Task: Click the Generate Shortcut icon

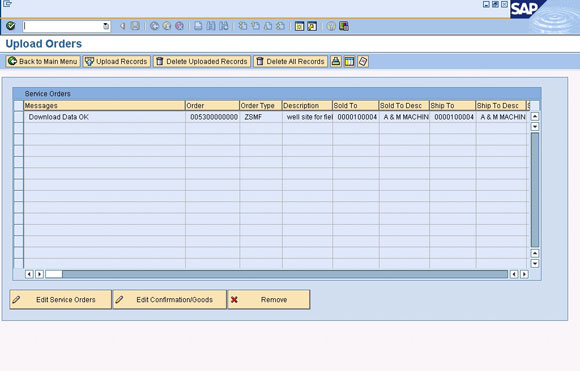Action: point(312,26)
